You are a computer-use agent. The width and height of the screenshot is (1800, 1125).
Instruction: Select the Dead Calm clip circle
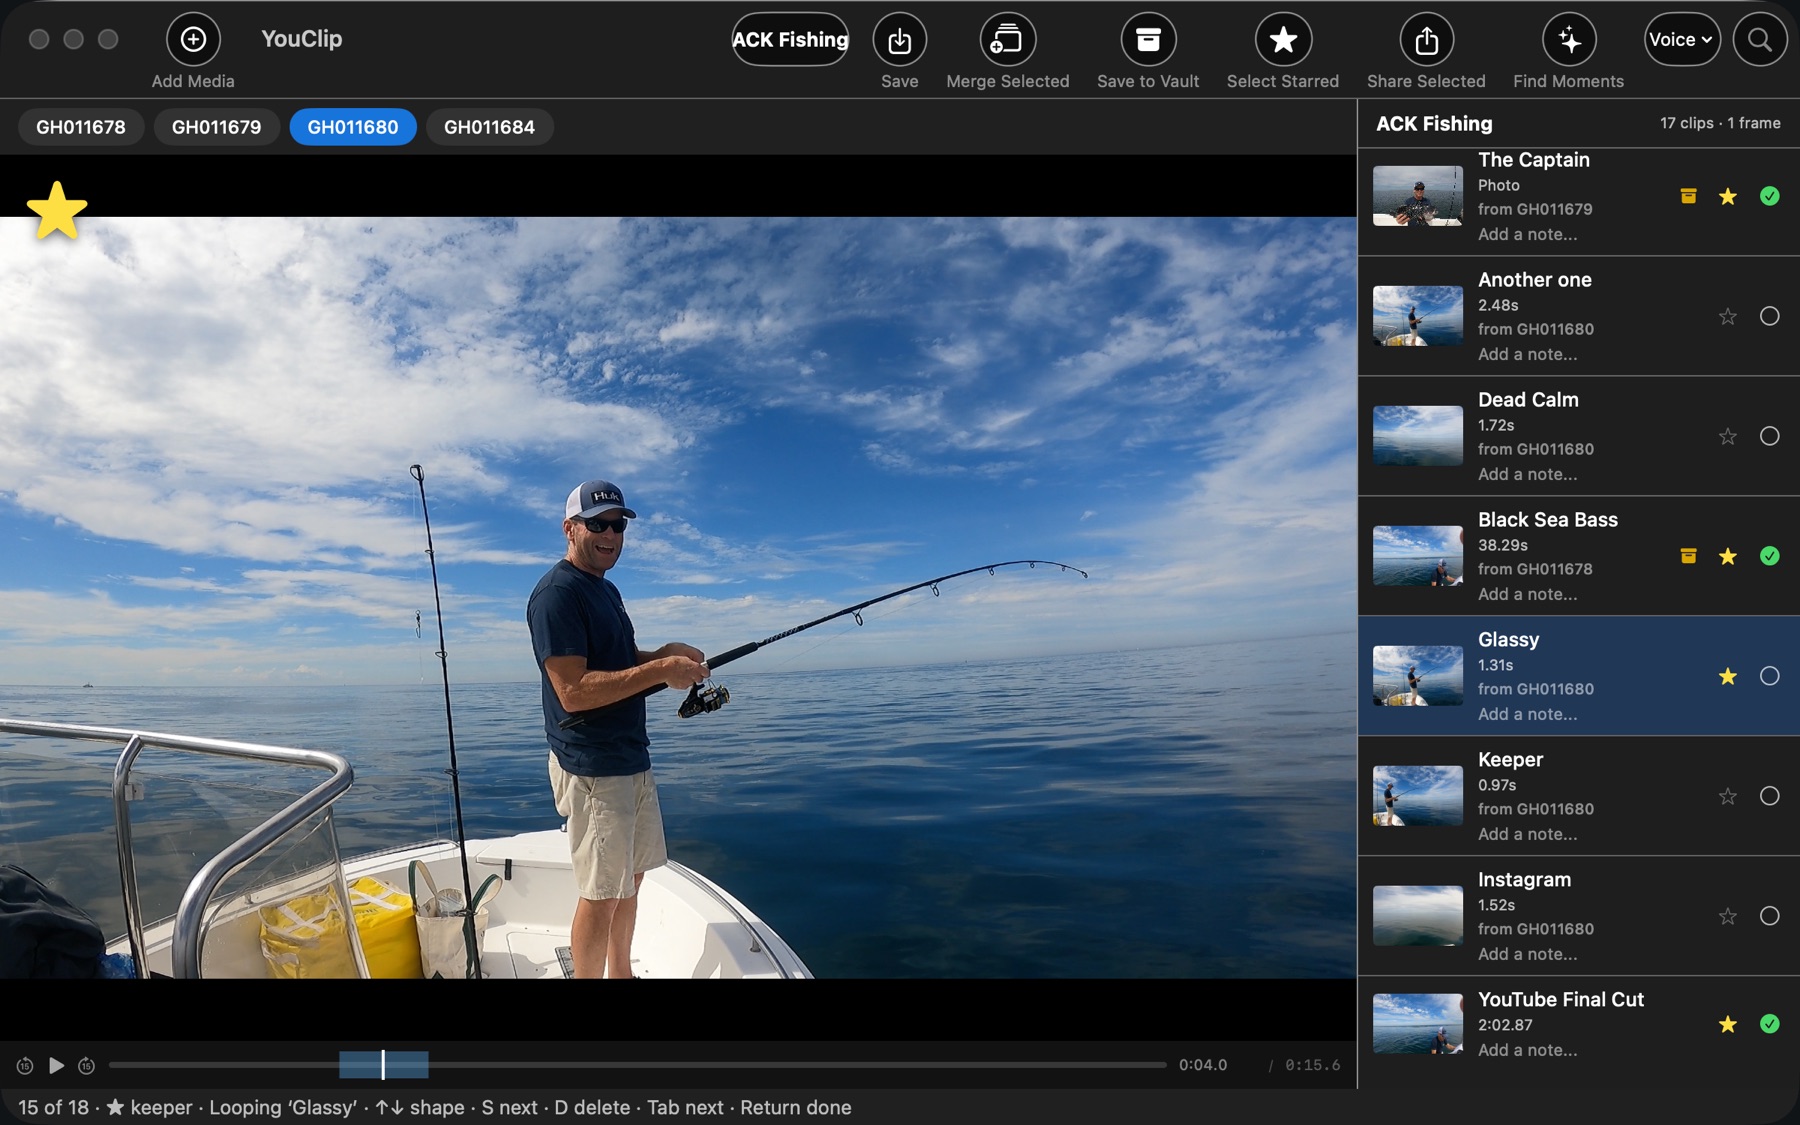(1769, 436)
